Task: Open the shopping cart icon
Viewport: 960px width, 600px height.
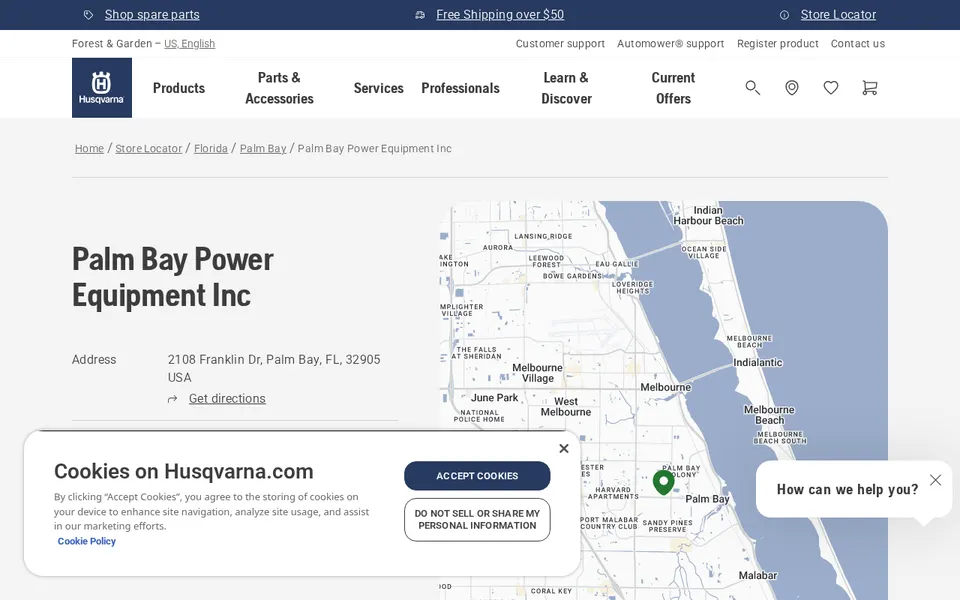Action: (869, 88)
